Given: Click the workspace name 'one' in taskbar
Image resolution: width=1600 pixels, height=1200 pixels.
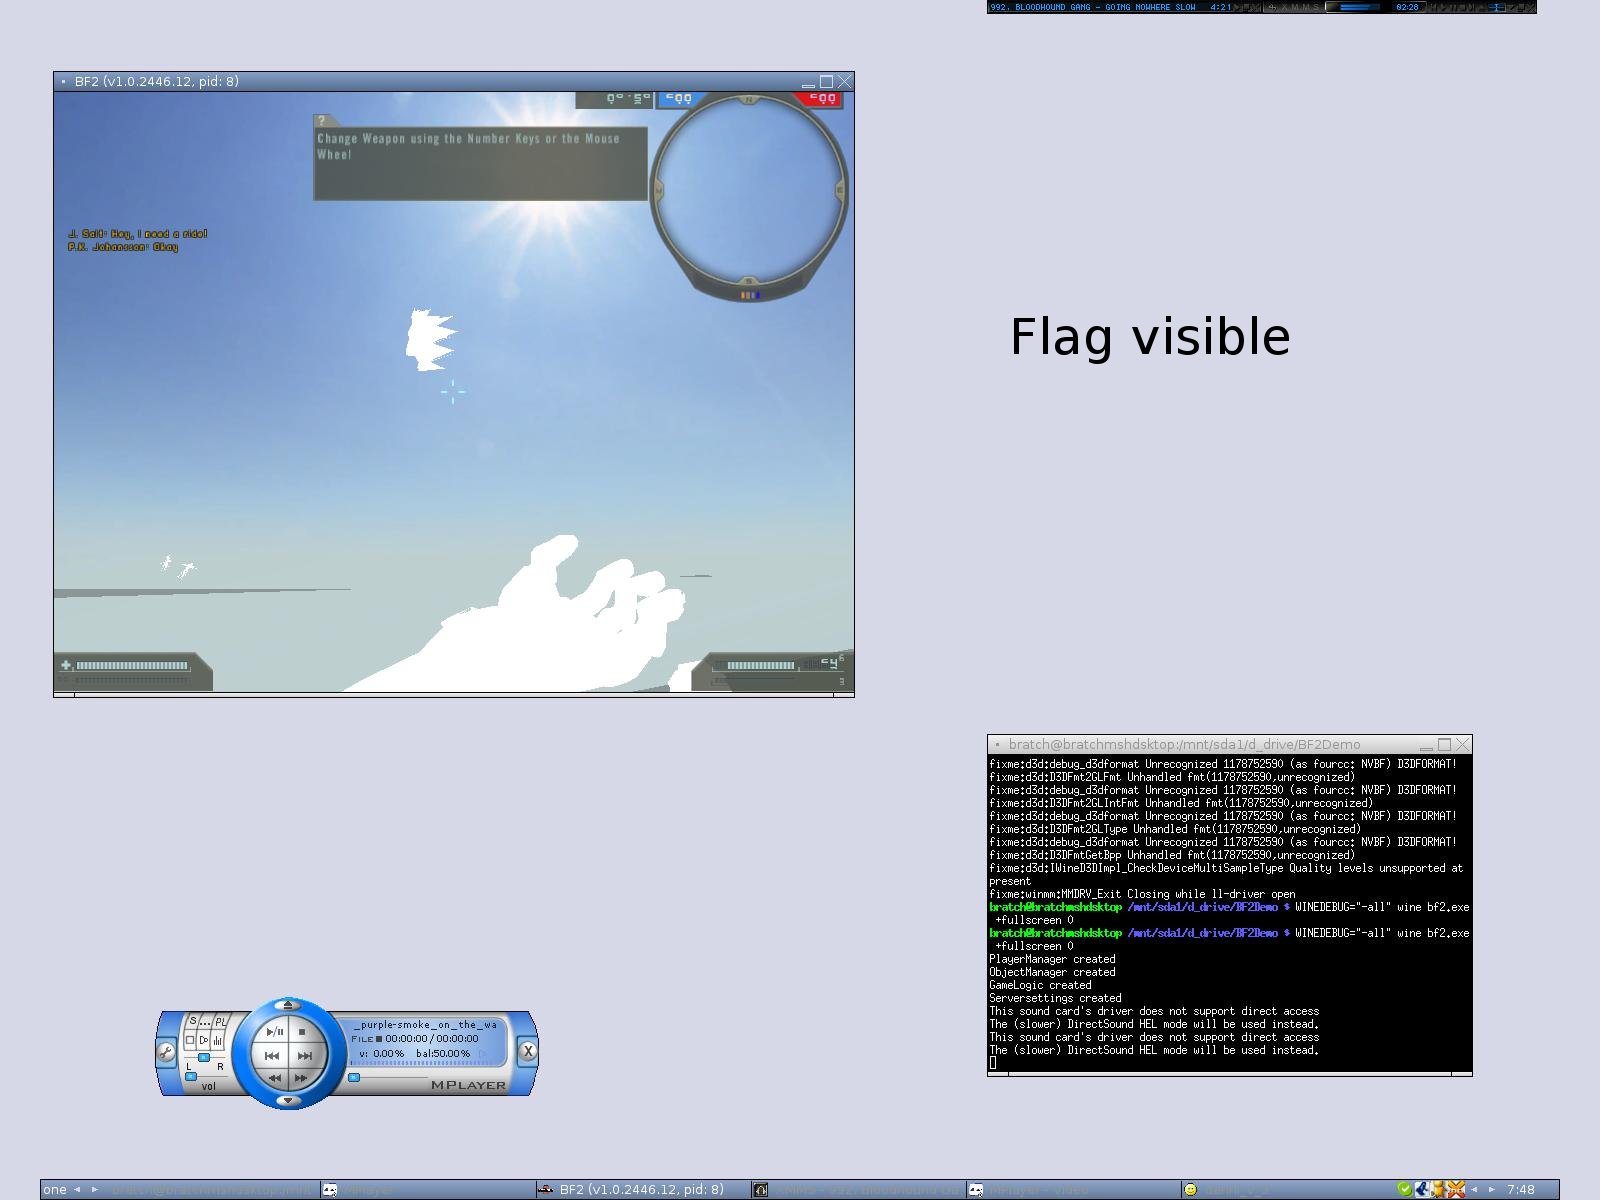Looking at the screenshot, I should coord(55,1189).
